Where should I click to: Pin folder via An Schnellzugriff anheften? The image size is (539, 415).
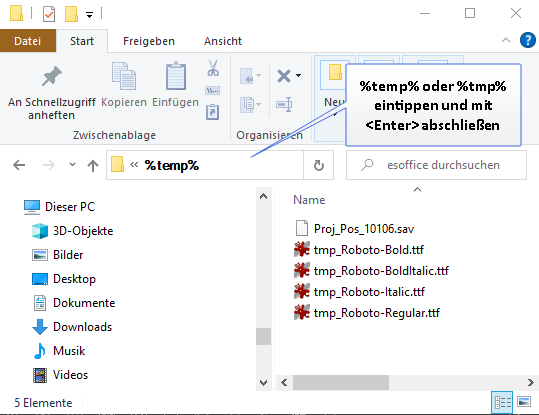pyautogui.click(x=51, y=92)
